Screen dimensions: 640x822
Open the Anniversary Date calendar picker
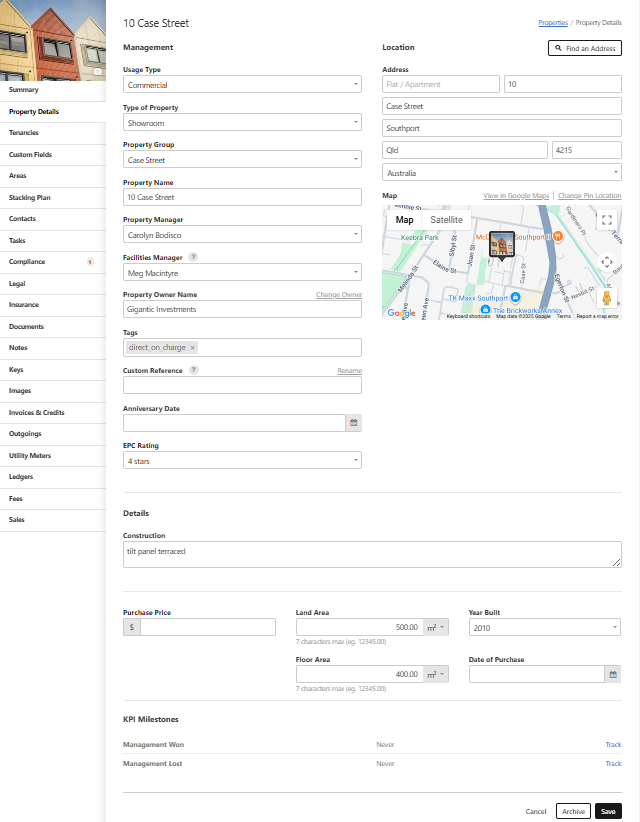tap(353, 423)
